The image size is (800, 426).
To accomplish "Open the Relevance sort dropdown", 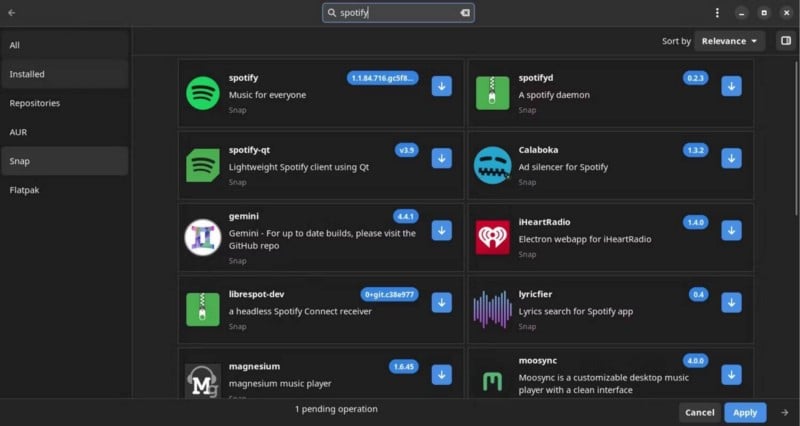I will click(x=729, y=41).
